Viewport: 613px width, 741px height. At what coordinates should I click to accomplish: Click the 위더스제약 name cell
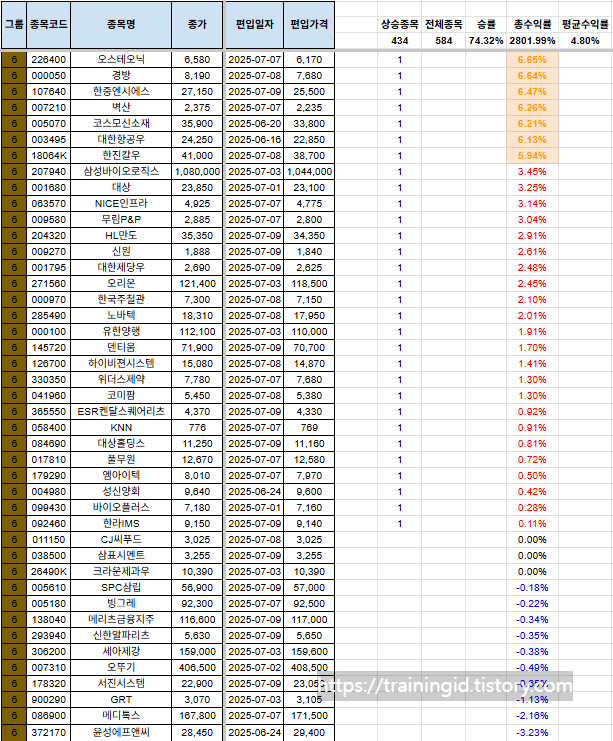121,380
